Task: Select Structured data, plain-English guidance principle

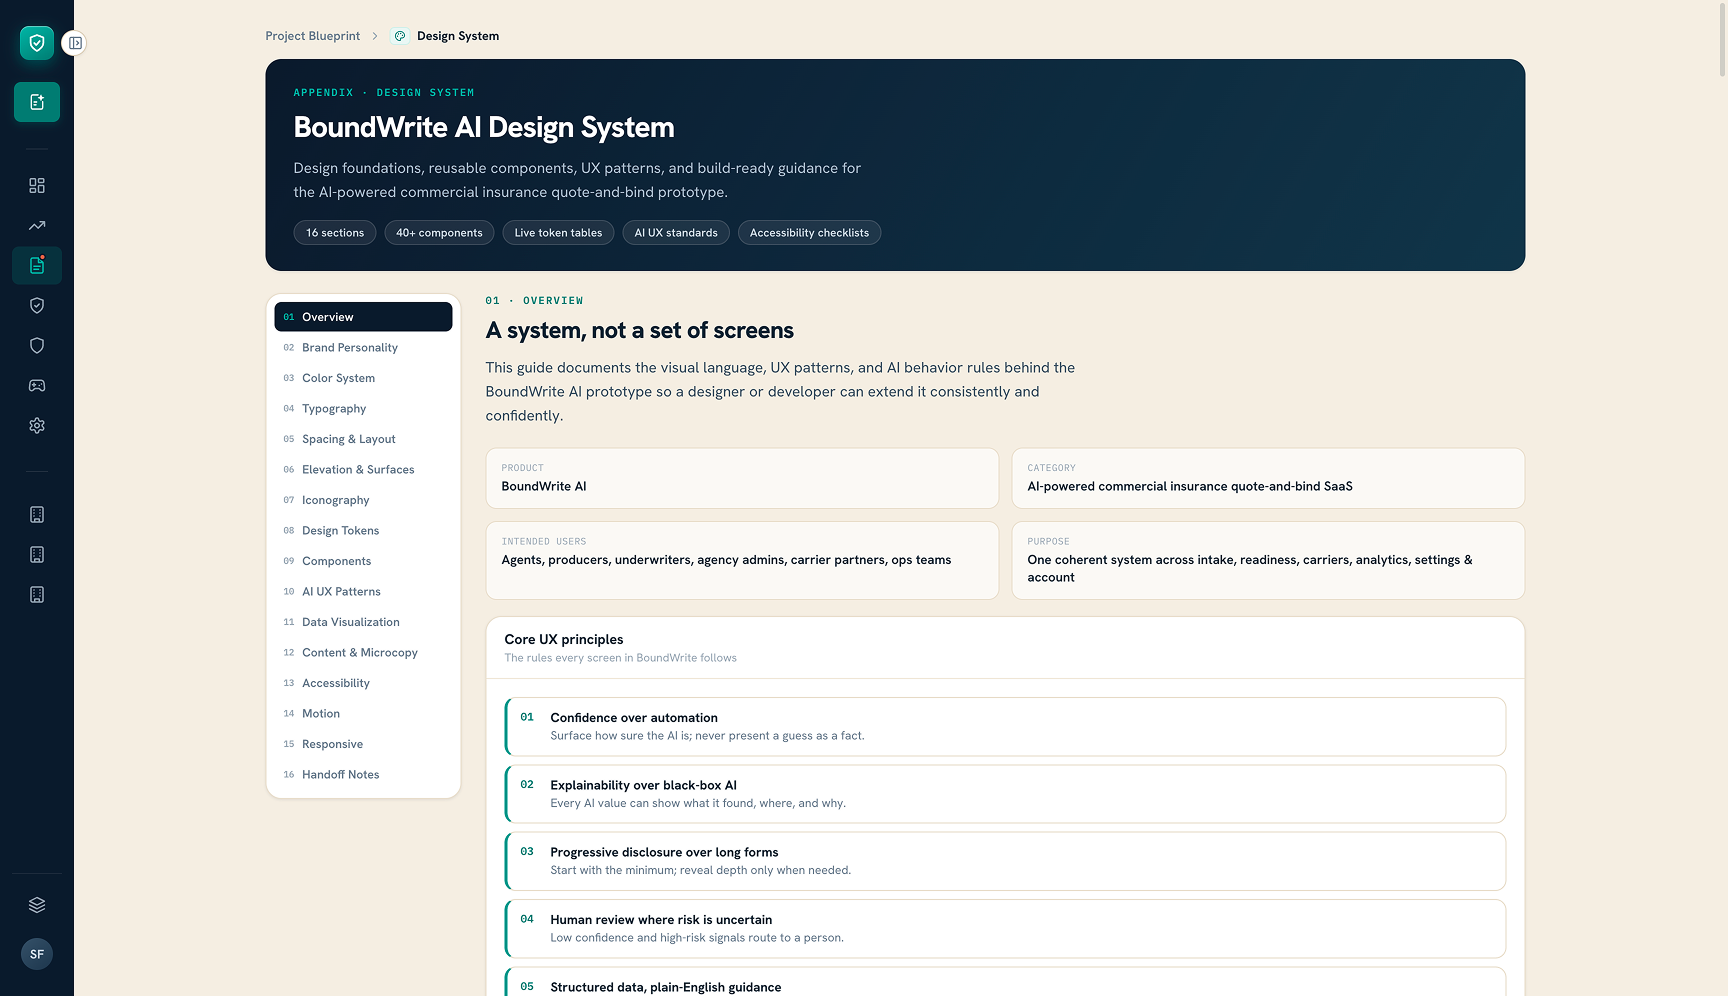Action: (1005, 982)
